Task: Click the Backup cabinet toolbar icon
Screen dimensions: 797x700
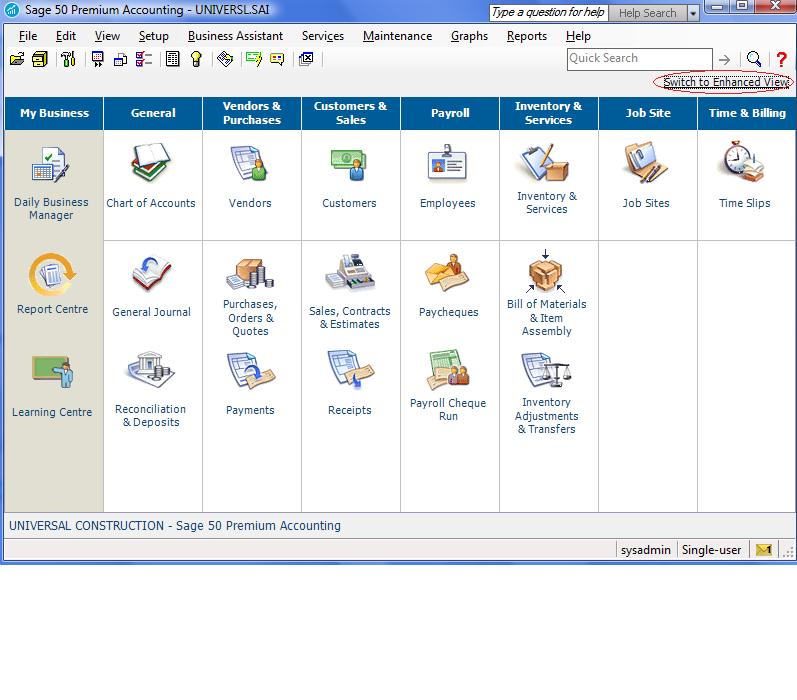Action: [x=40, y=59]
